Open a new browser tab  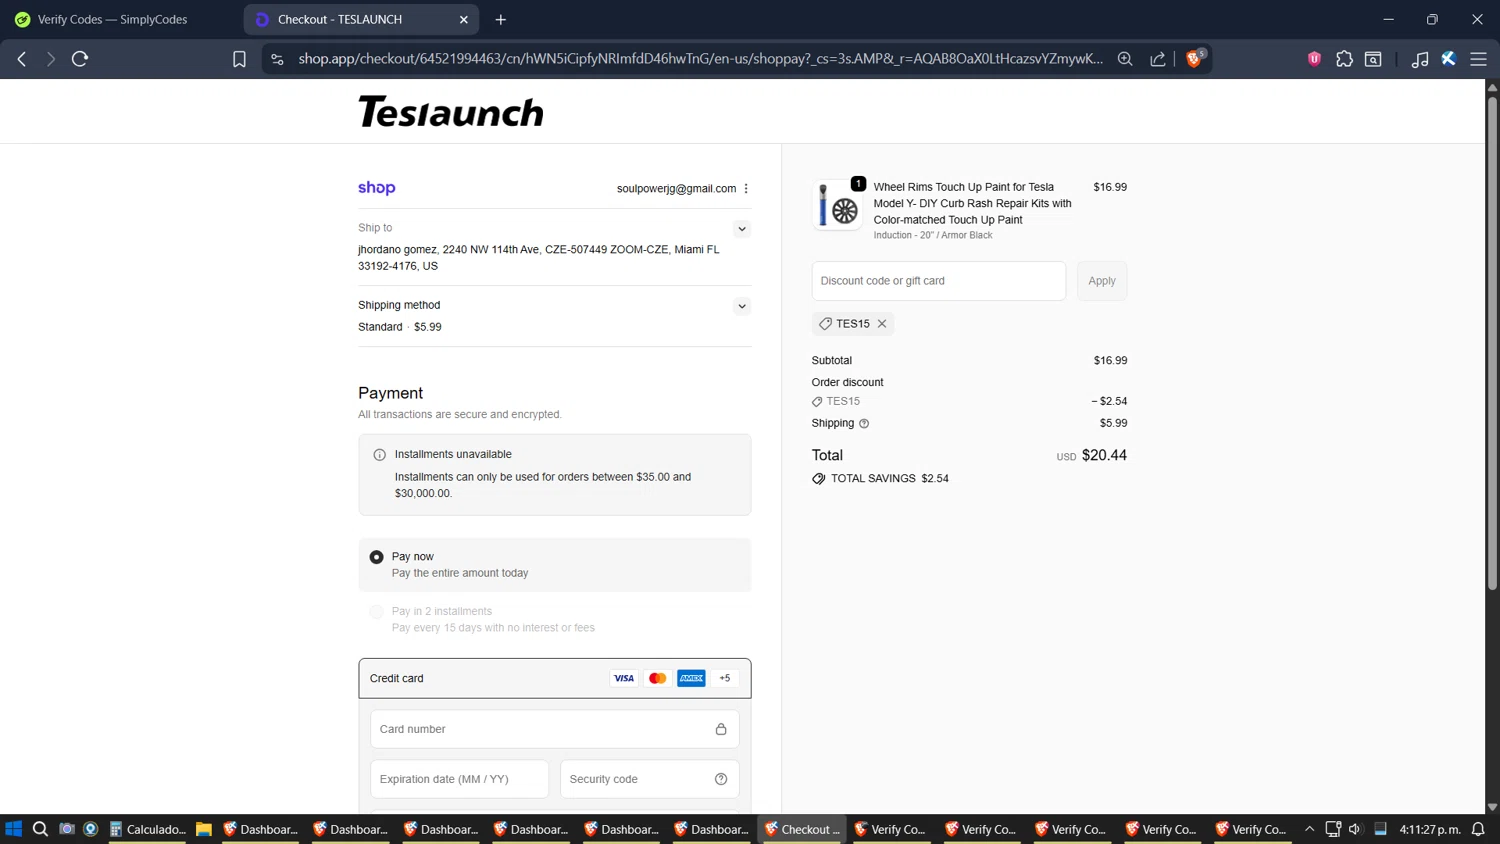pyautogui.click(x=501, y=19)
